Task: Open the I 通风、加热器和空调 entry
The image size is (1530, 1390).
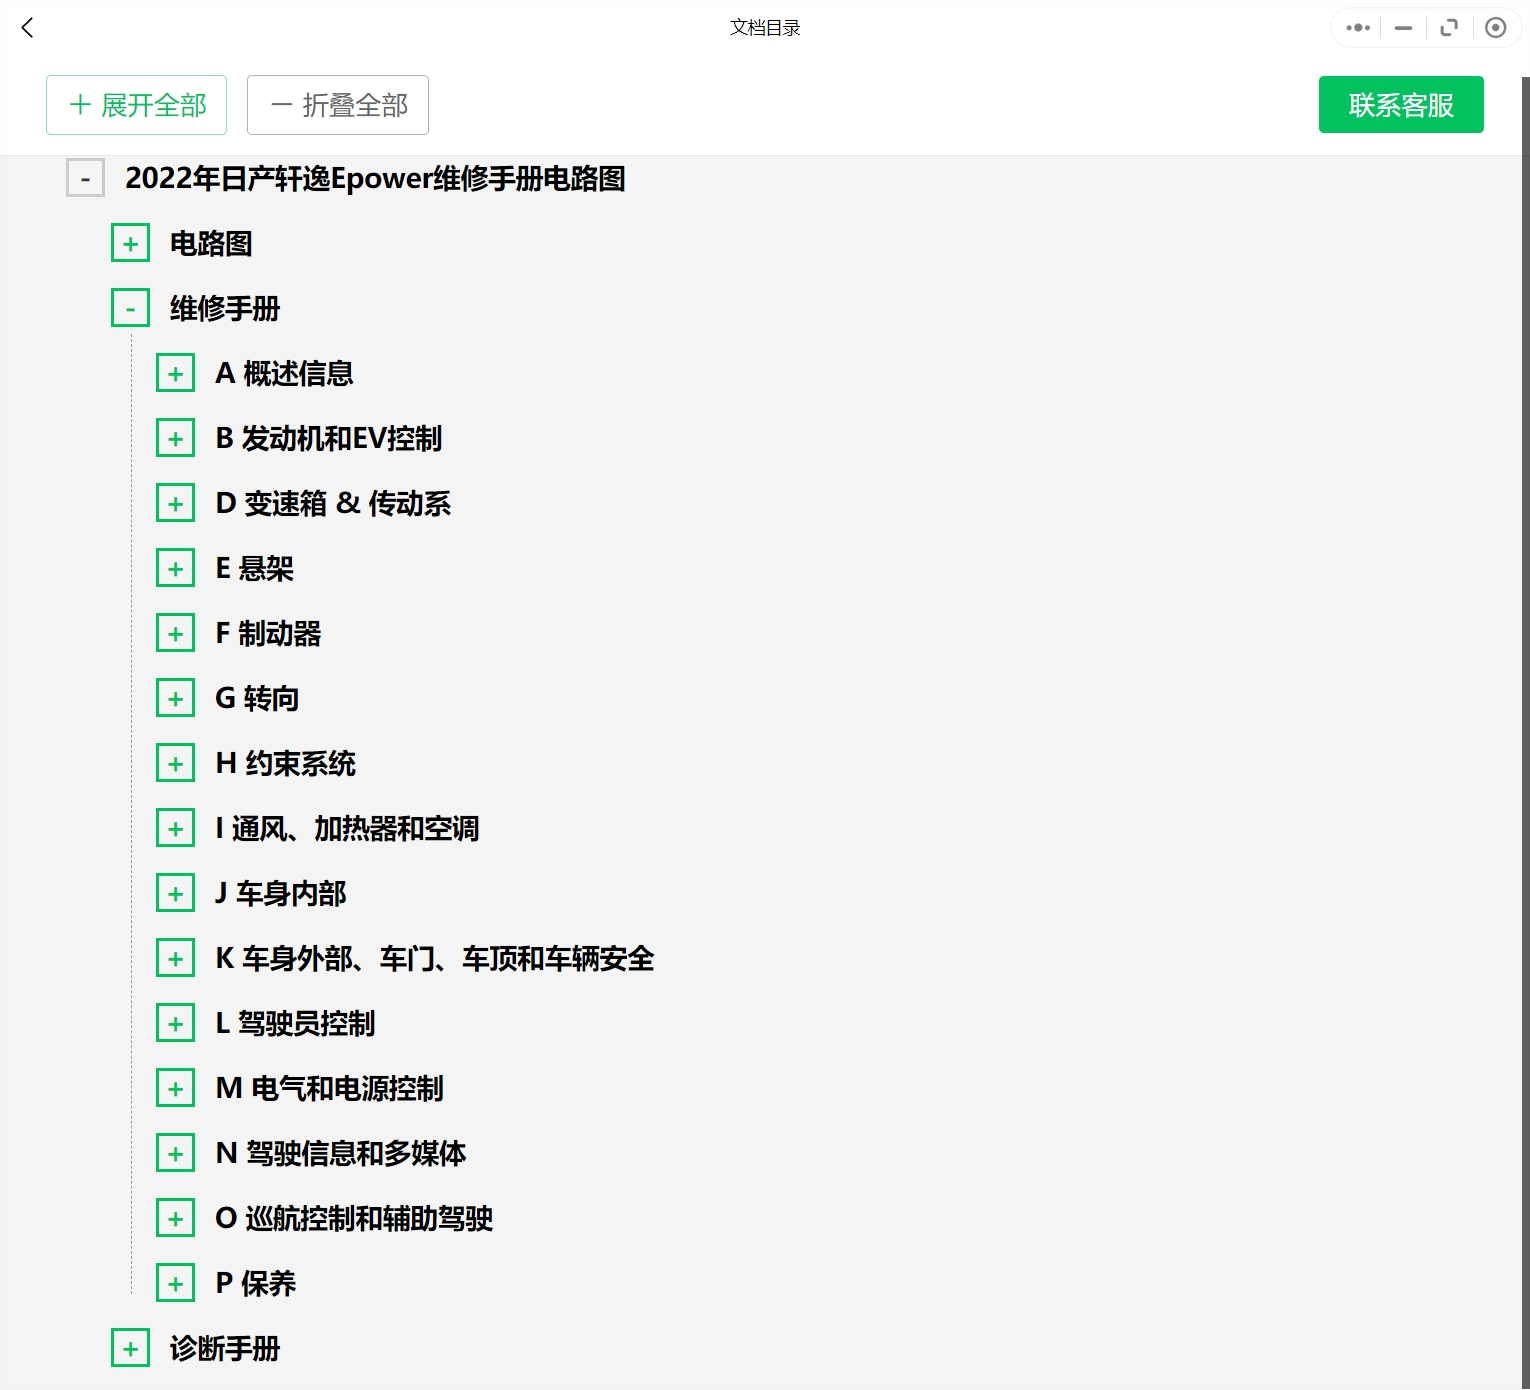Action: pos(347,829)
